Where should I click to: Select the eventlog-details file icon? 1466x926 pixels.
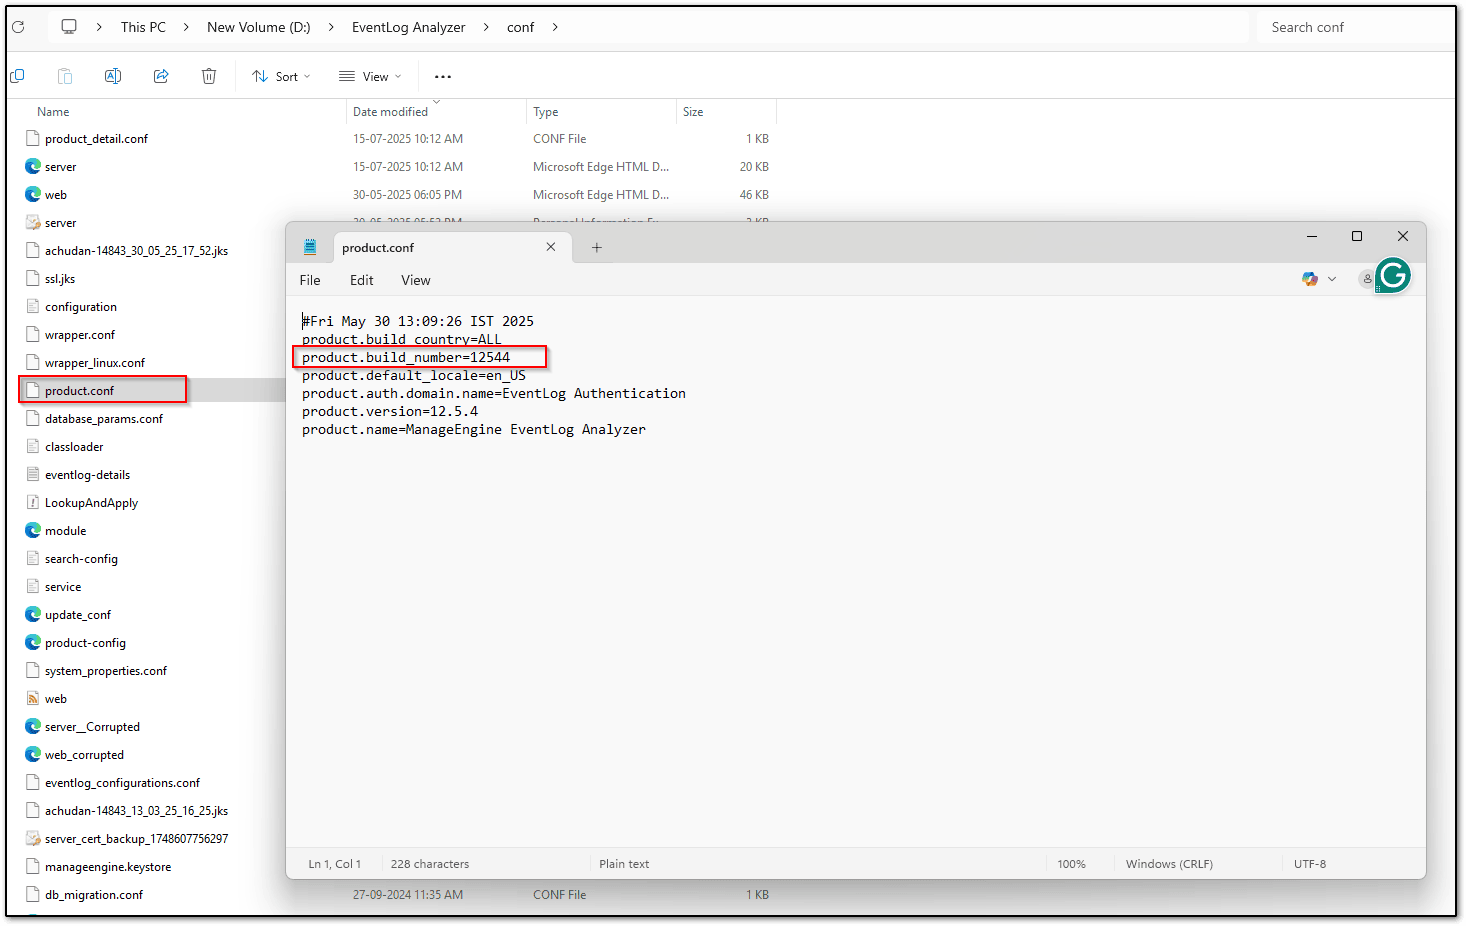coord(33,475)
